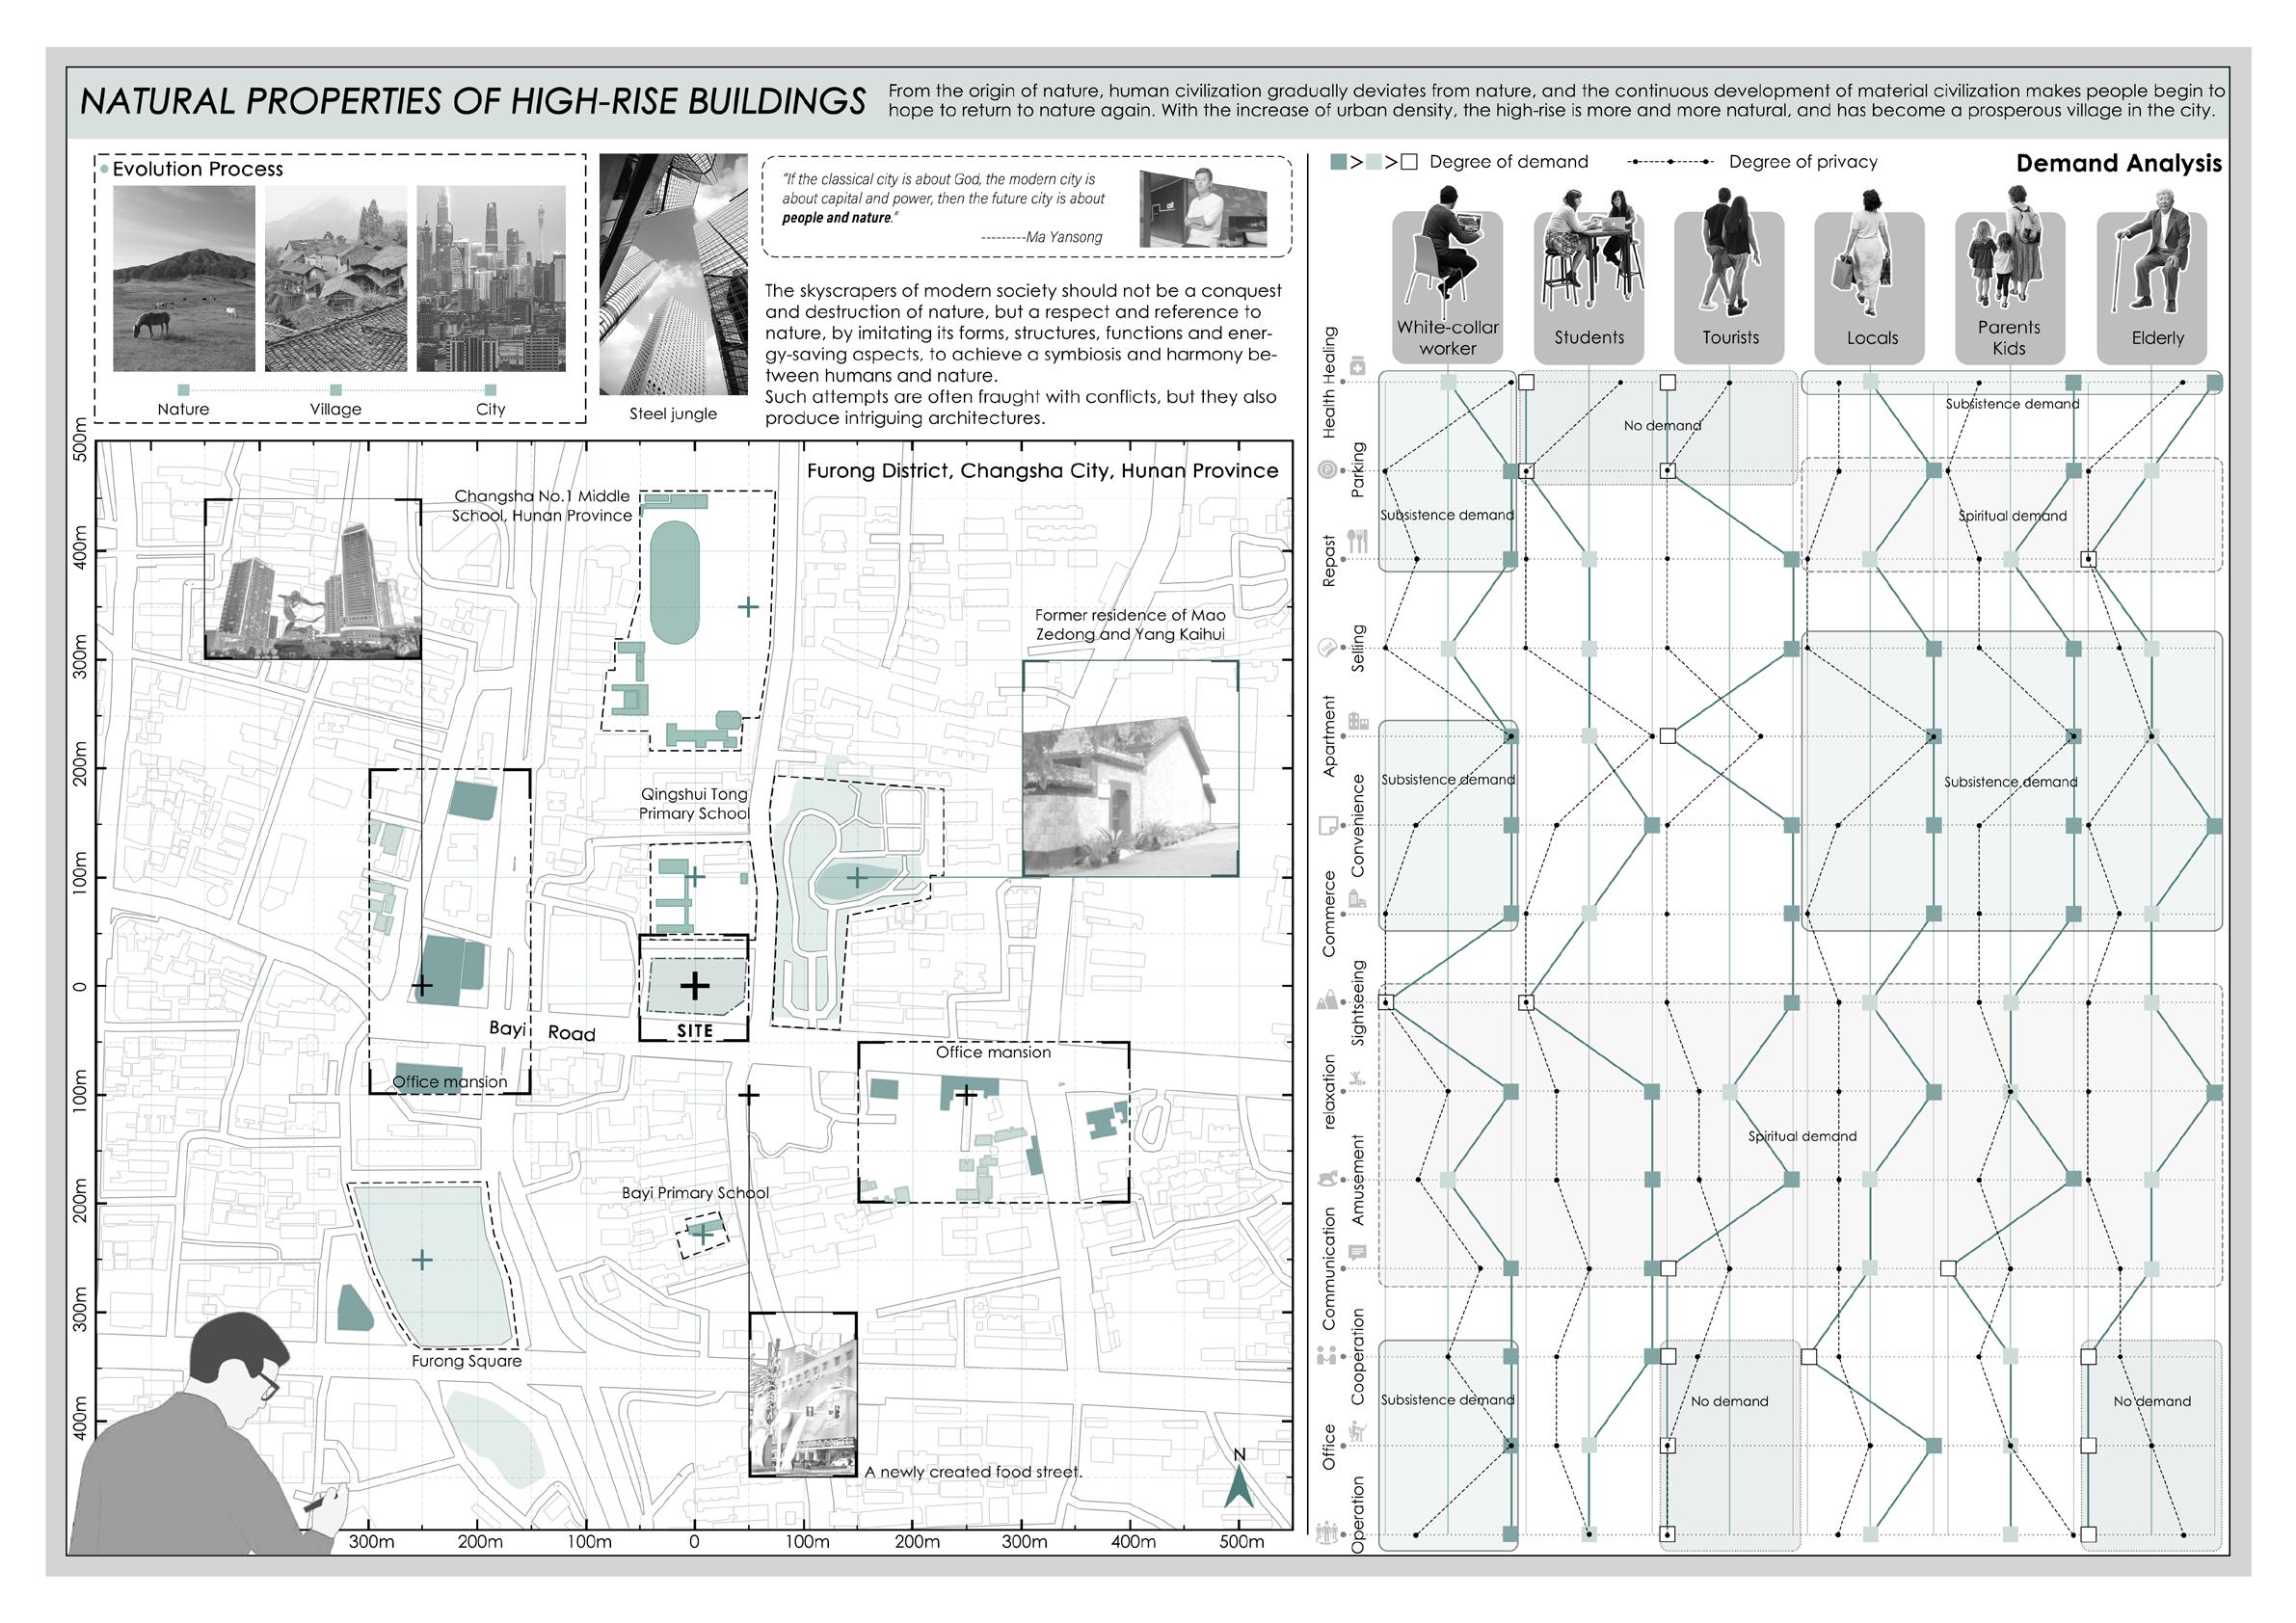Click the Repast fork and knife icon
The image size is (2296, 1623).
tap(1357, 541)
